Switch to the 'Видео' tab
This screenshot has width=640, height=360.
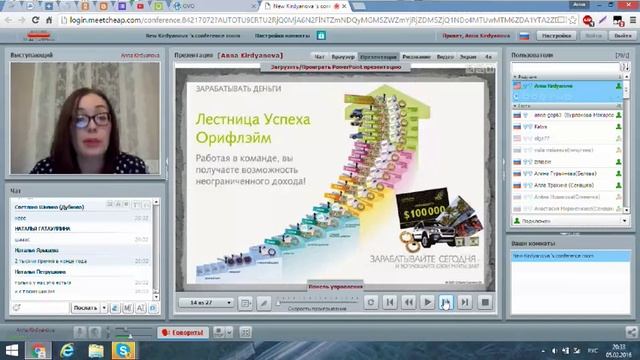pyautogui.click(x=445, y=57)
